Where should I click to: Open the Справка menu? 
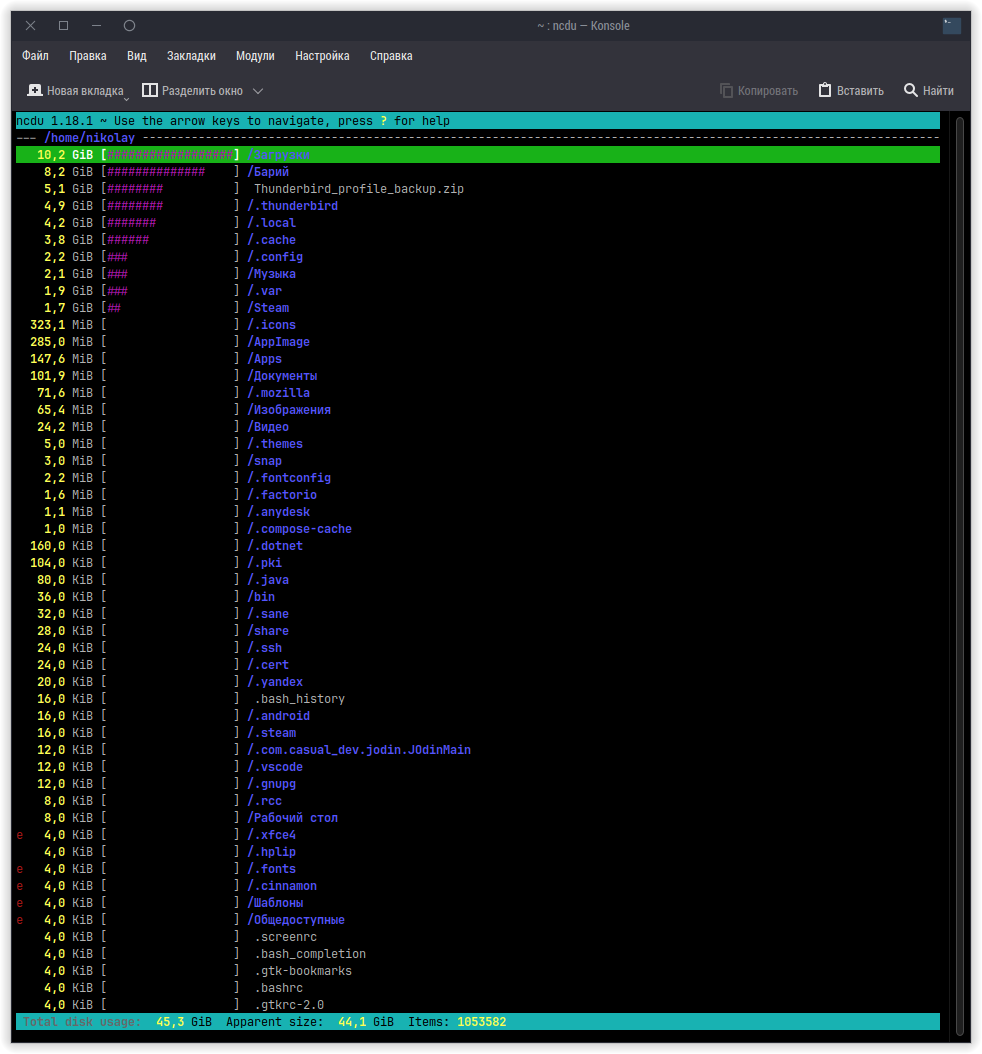coord(391,56)
